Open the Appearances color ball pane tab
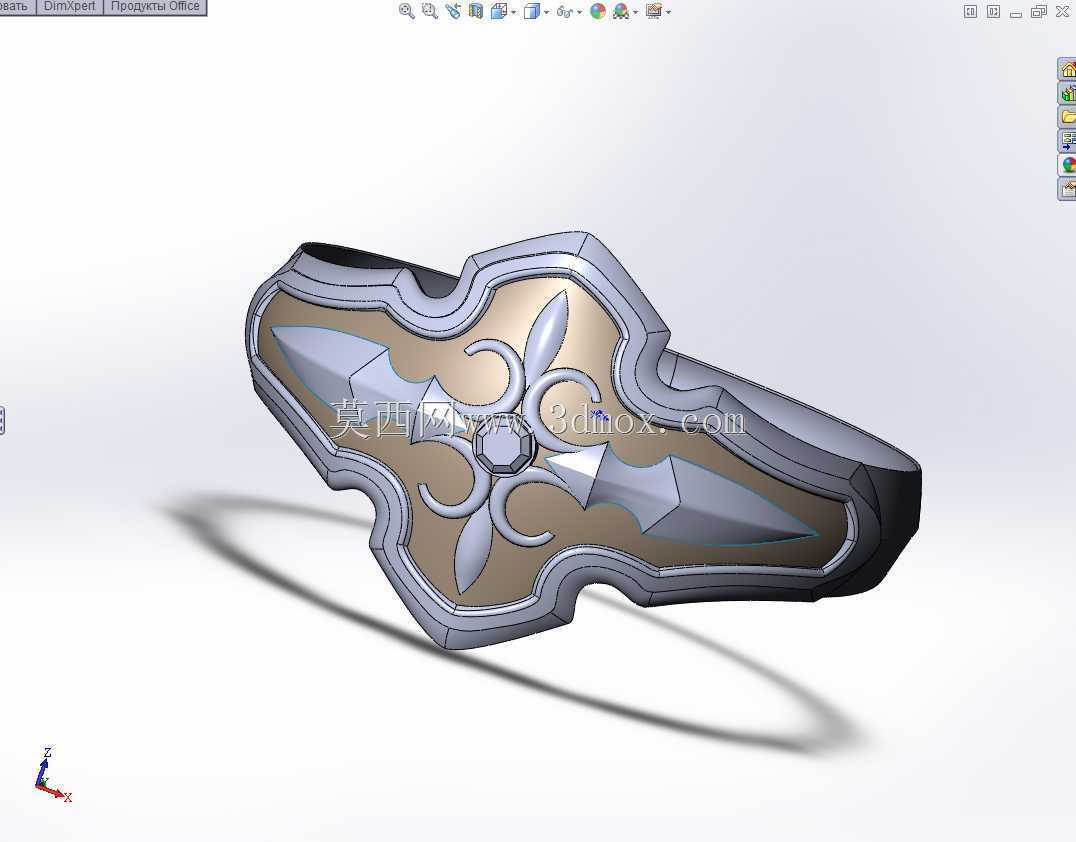Viewport: 1076px width, 842px height. pyautogui.click(x=1067, y=165)
